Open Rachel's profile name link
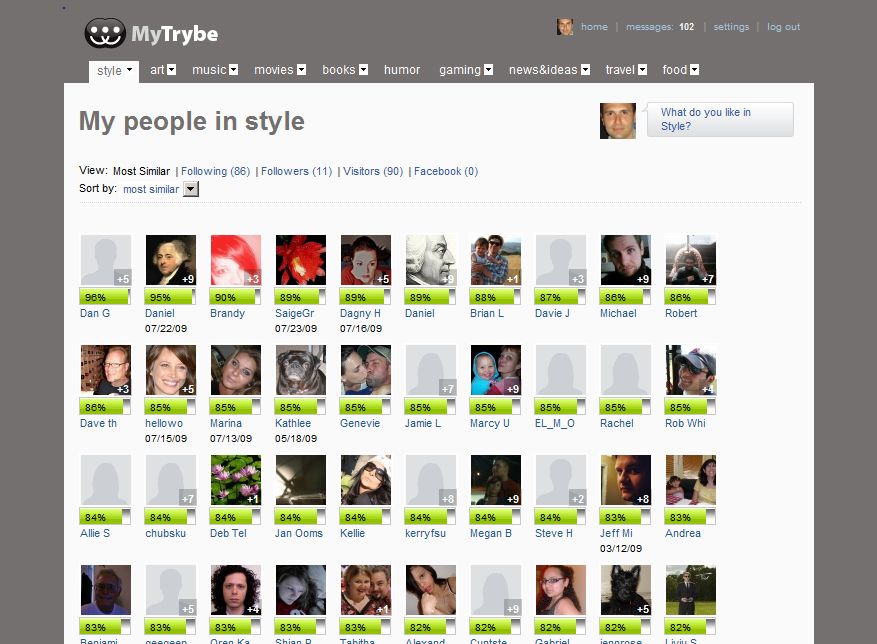 tap(617, 424)
